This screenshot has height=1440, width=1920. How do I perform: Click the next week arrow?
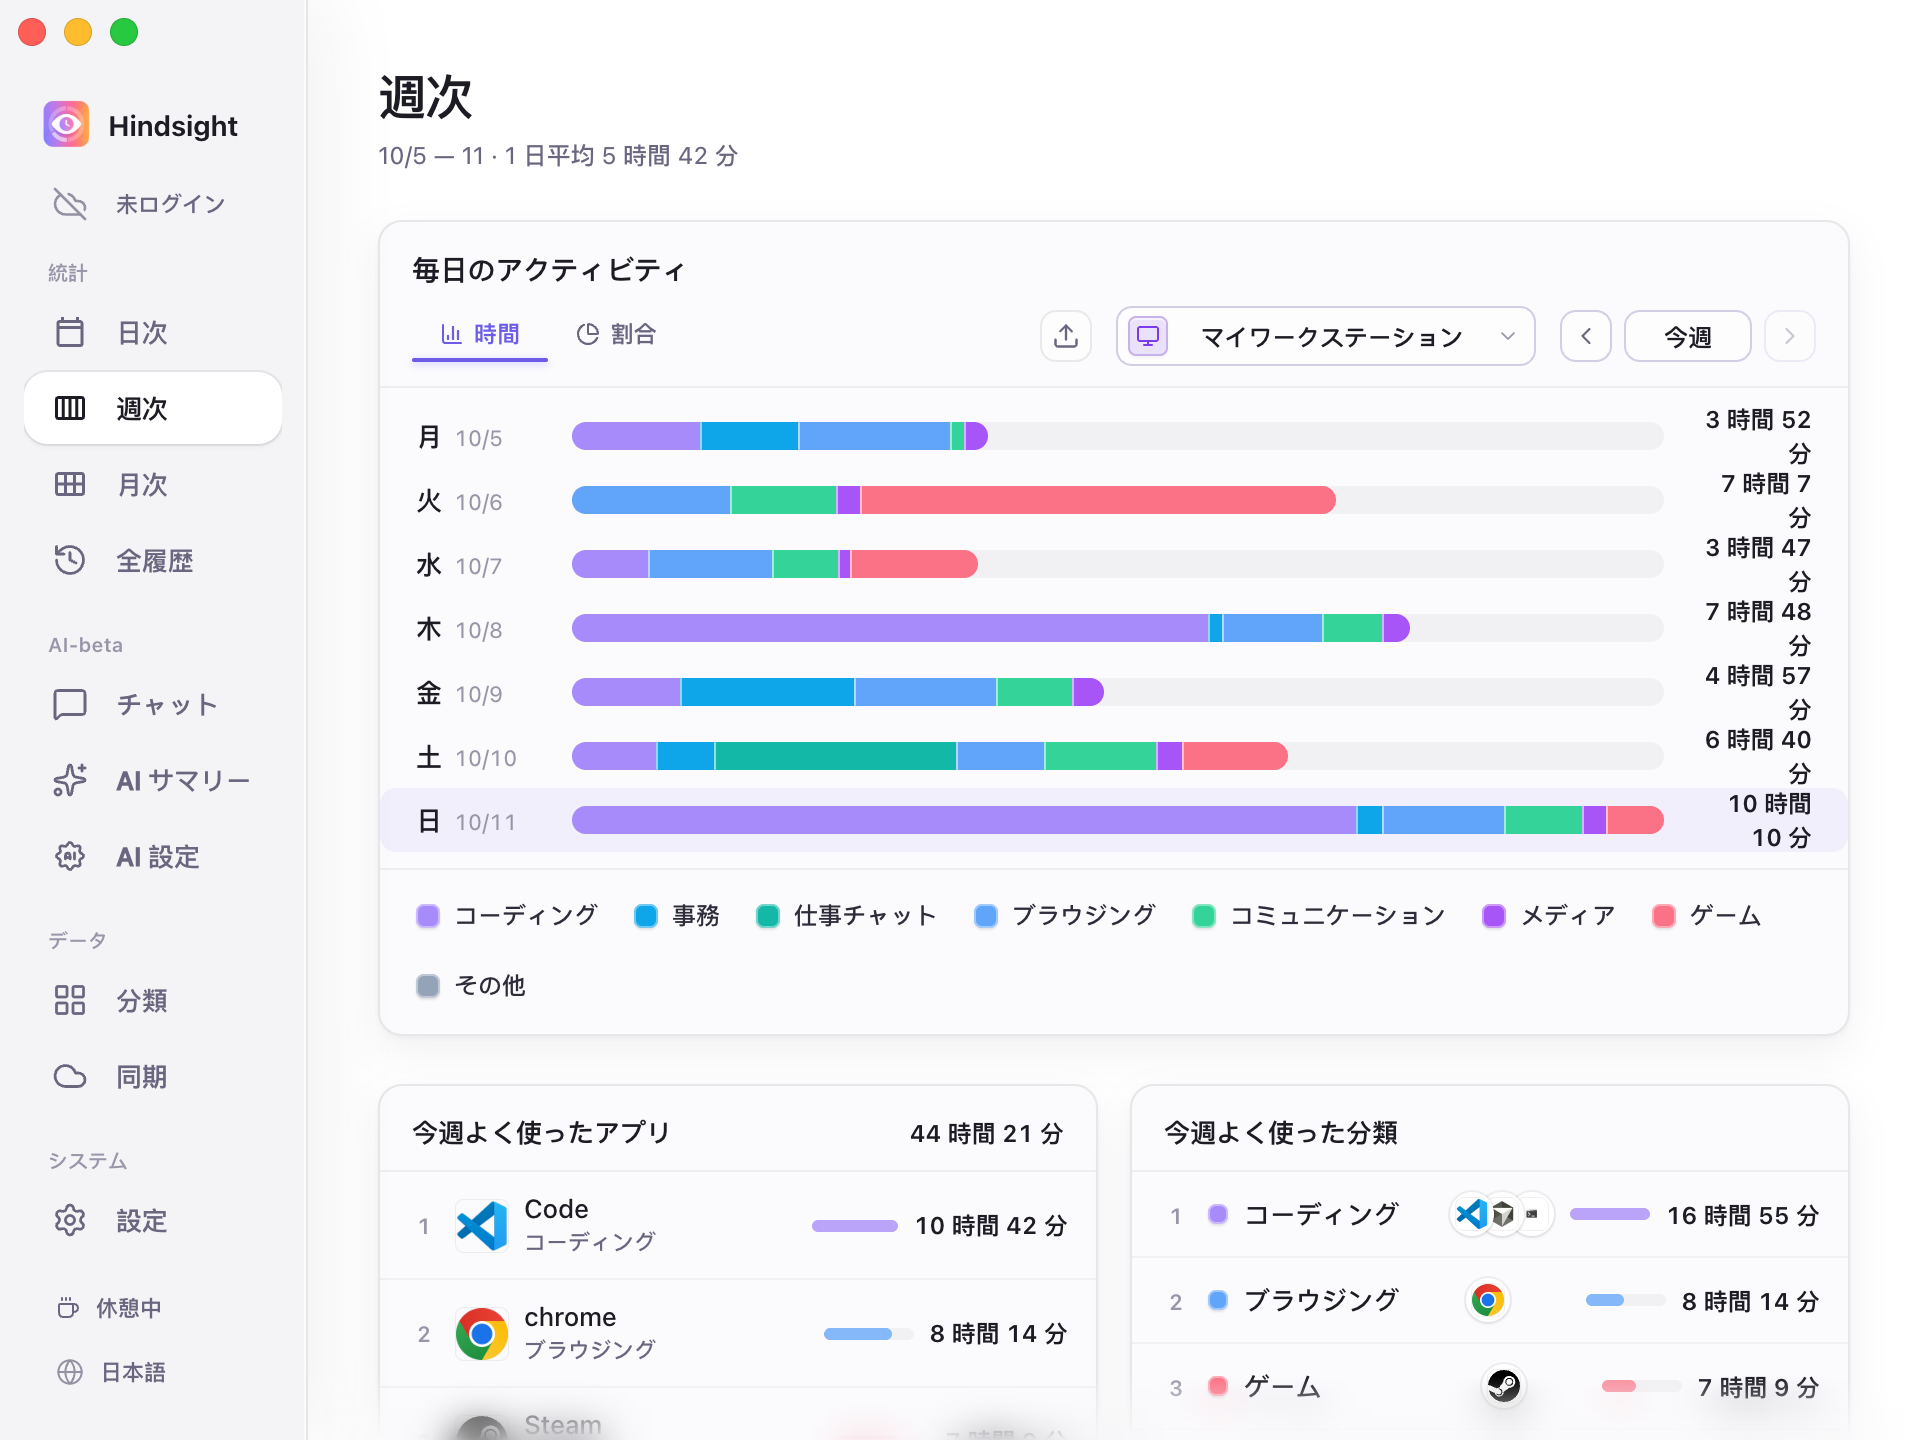click(1790, 336)
